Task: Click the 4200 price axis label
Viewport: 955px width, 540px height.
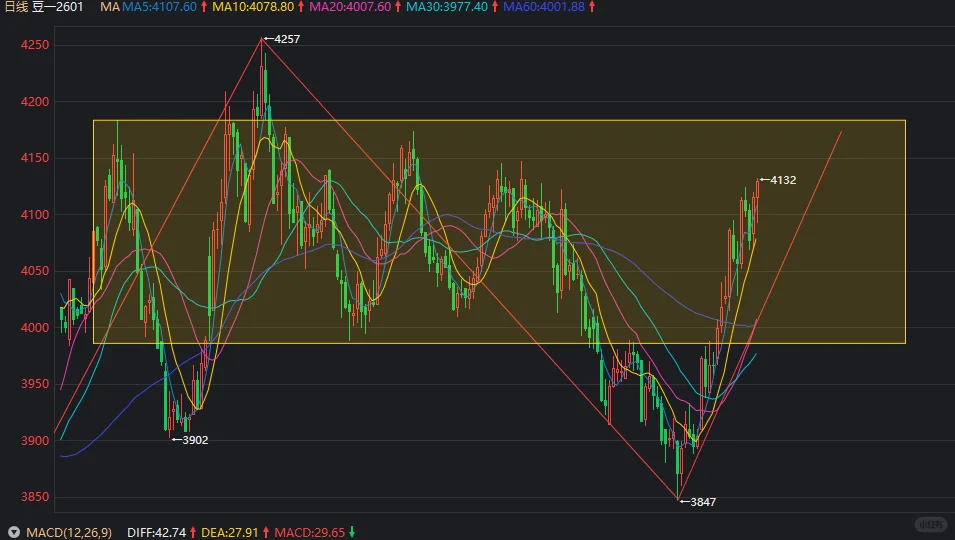Action: coord(35,102)
